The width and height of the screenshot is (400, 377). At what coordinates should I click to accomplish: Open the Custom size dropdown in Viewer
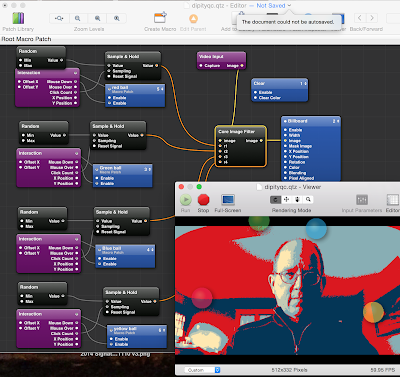pos(202,370)
